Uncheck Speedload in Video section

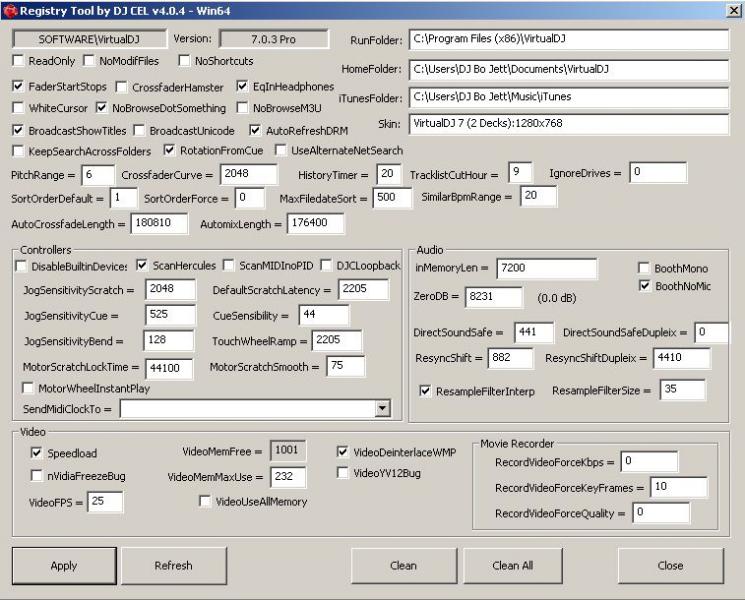tap(36, 453)
